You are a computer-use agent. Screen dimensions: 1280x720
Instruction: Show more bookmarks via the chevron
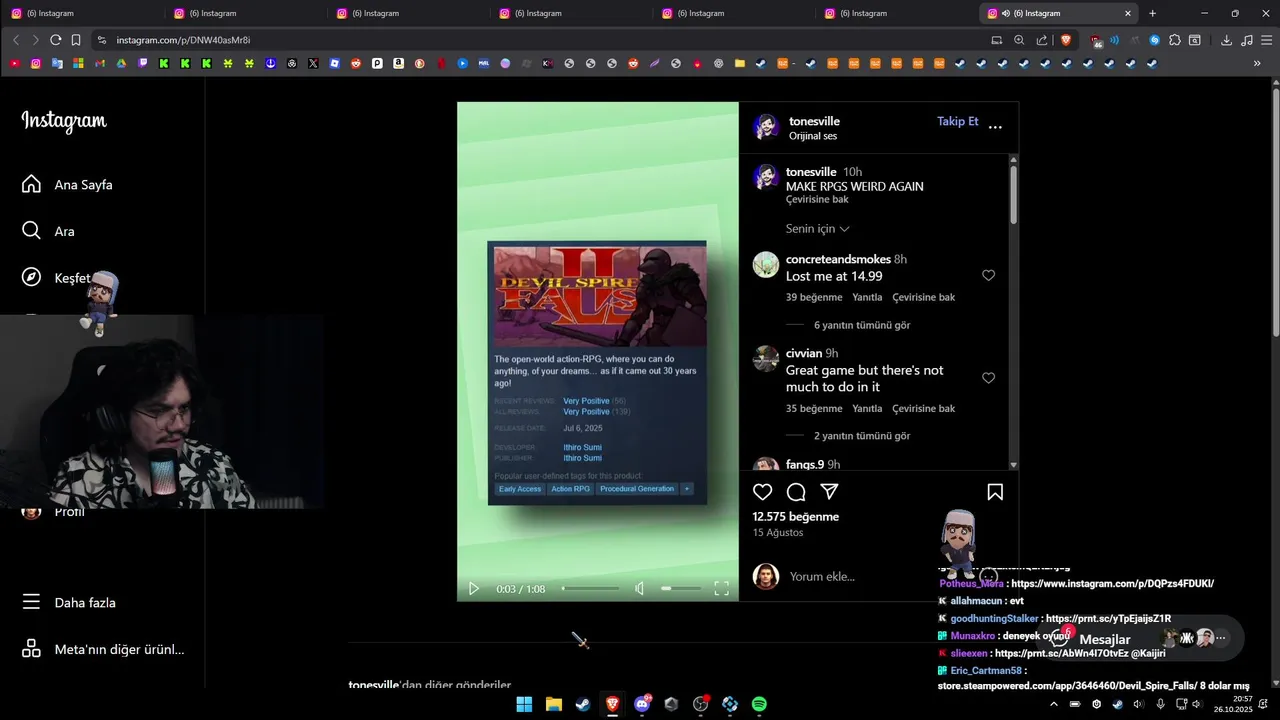click(x=1257, y=63)
